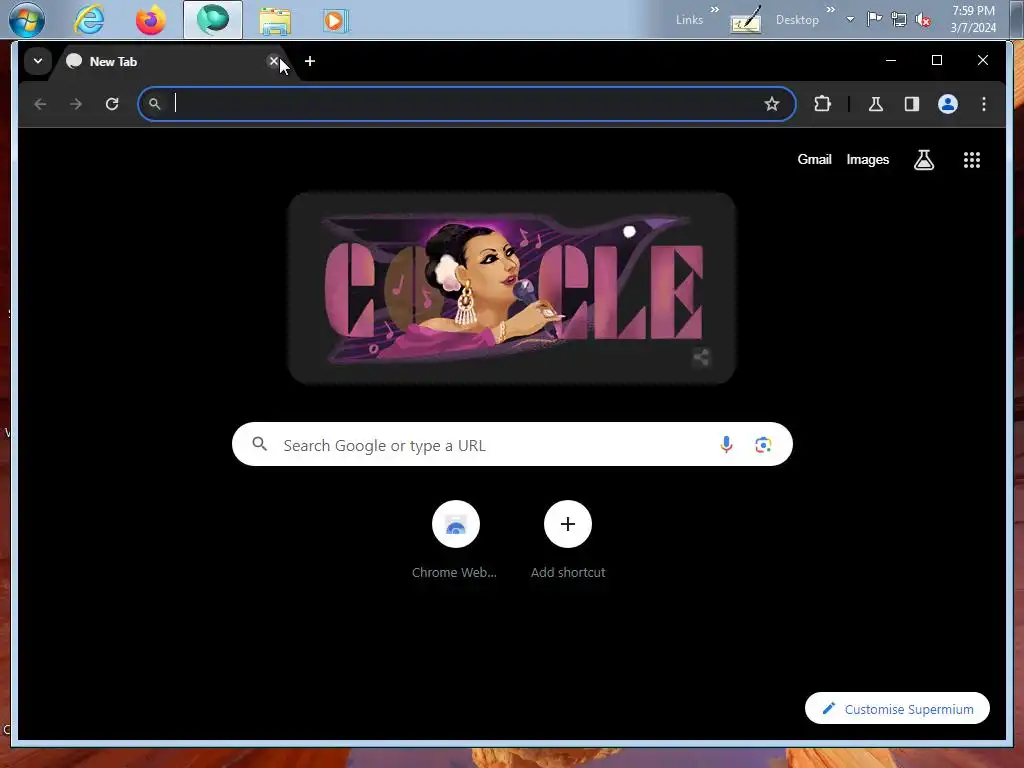The height and width of the screenshot is (768, 1024).
Task: Click the Search Google or type a URL box
Action: point(512,445)
